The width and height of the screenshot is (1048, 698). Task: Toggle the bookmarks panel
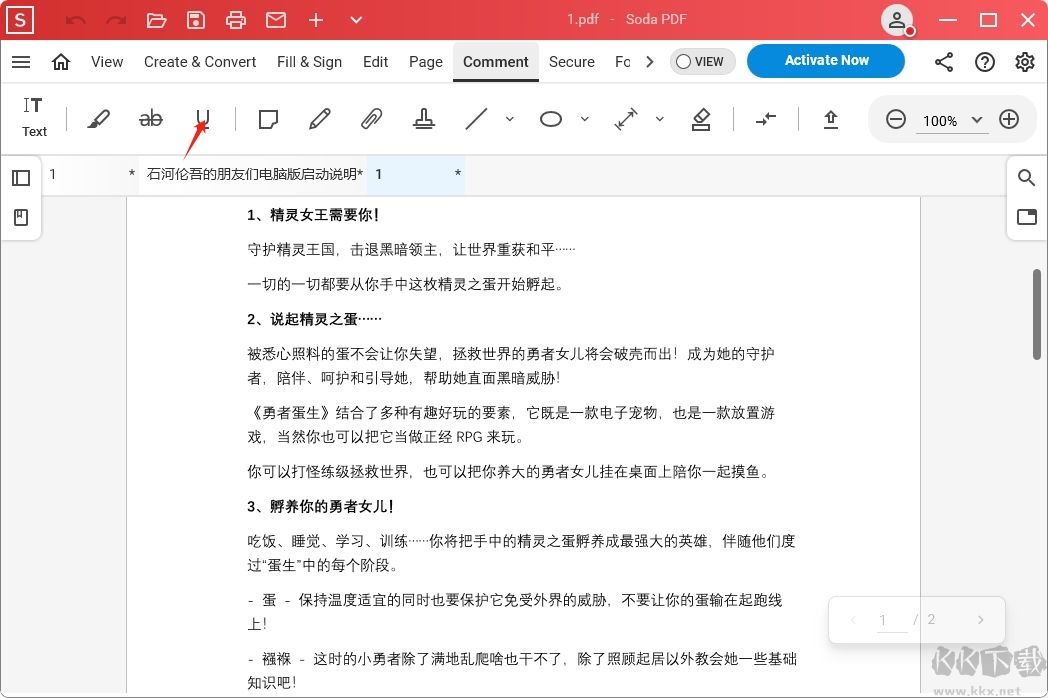(x=21, y=217)
